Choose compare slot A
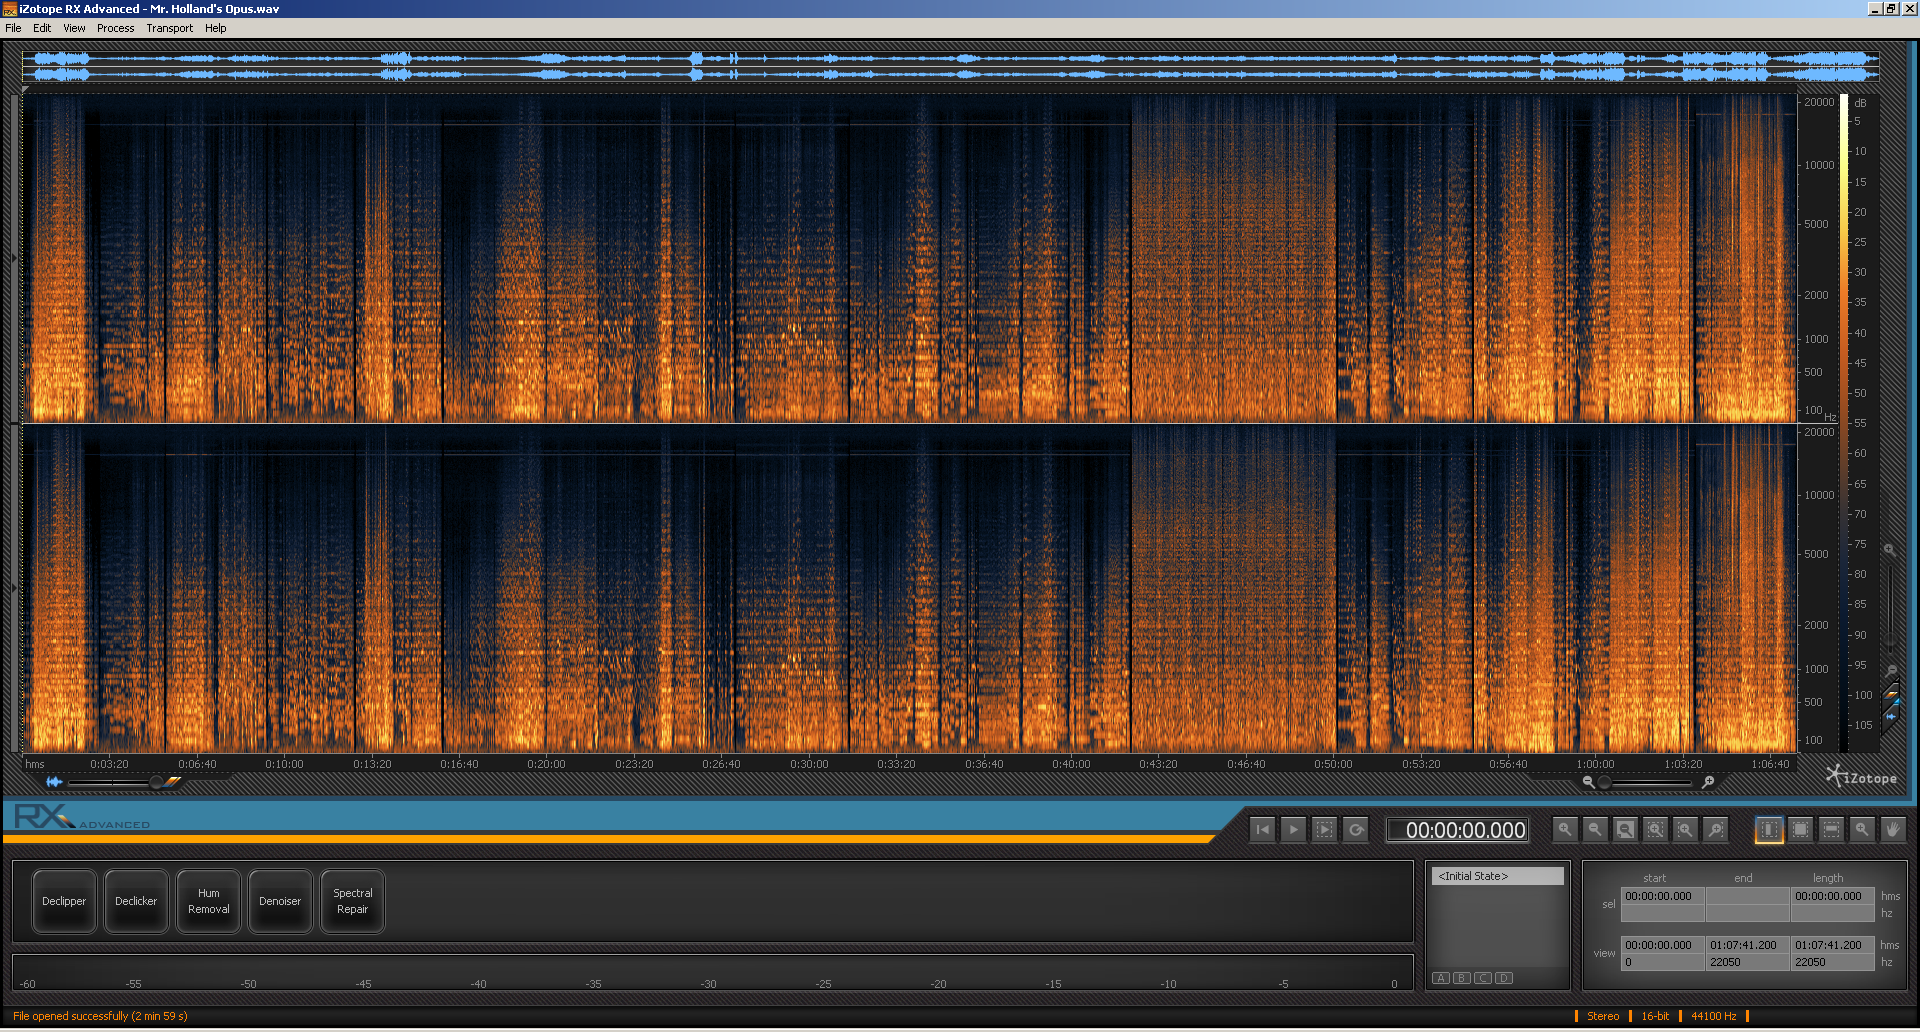 click(1441, 978)
